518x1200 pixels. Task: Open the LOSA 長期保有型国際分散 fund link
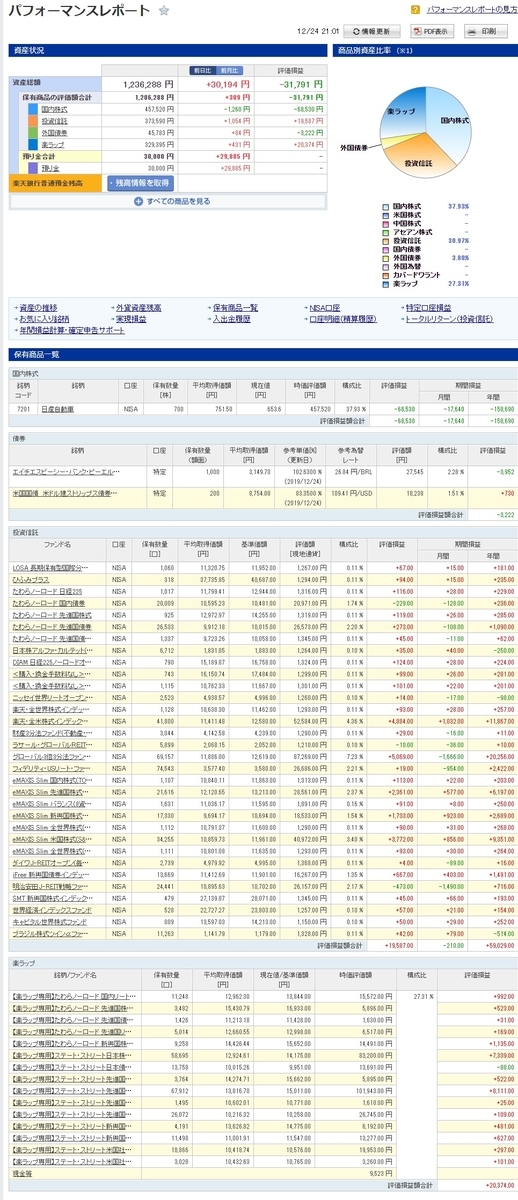(51, 567)
